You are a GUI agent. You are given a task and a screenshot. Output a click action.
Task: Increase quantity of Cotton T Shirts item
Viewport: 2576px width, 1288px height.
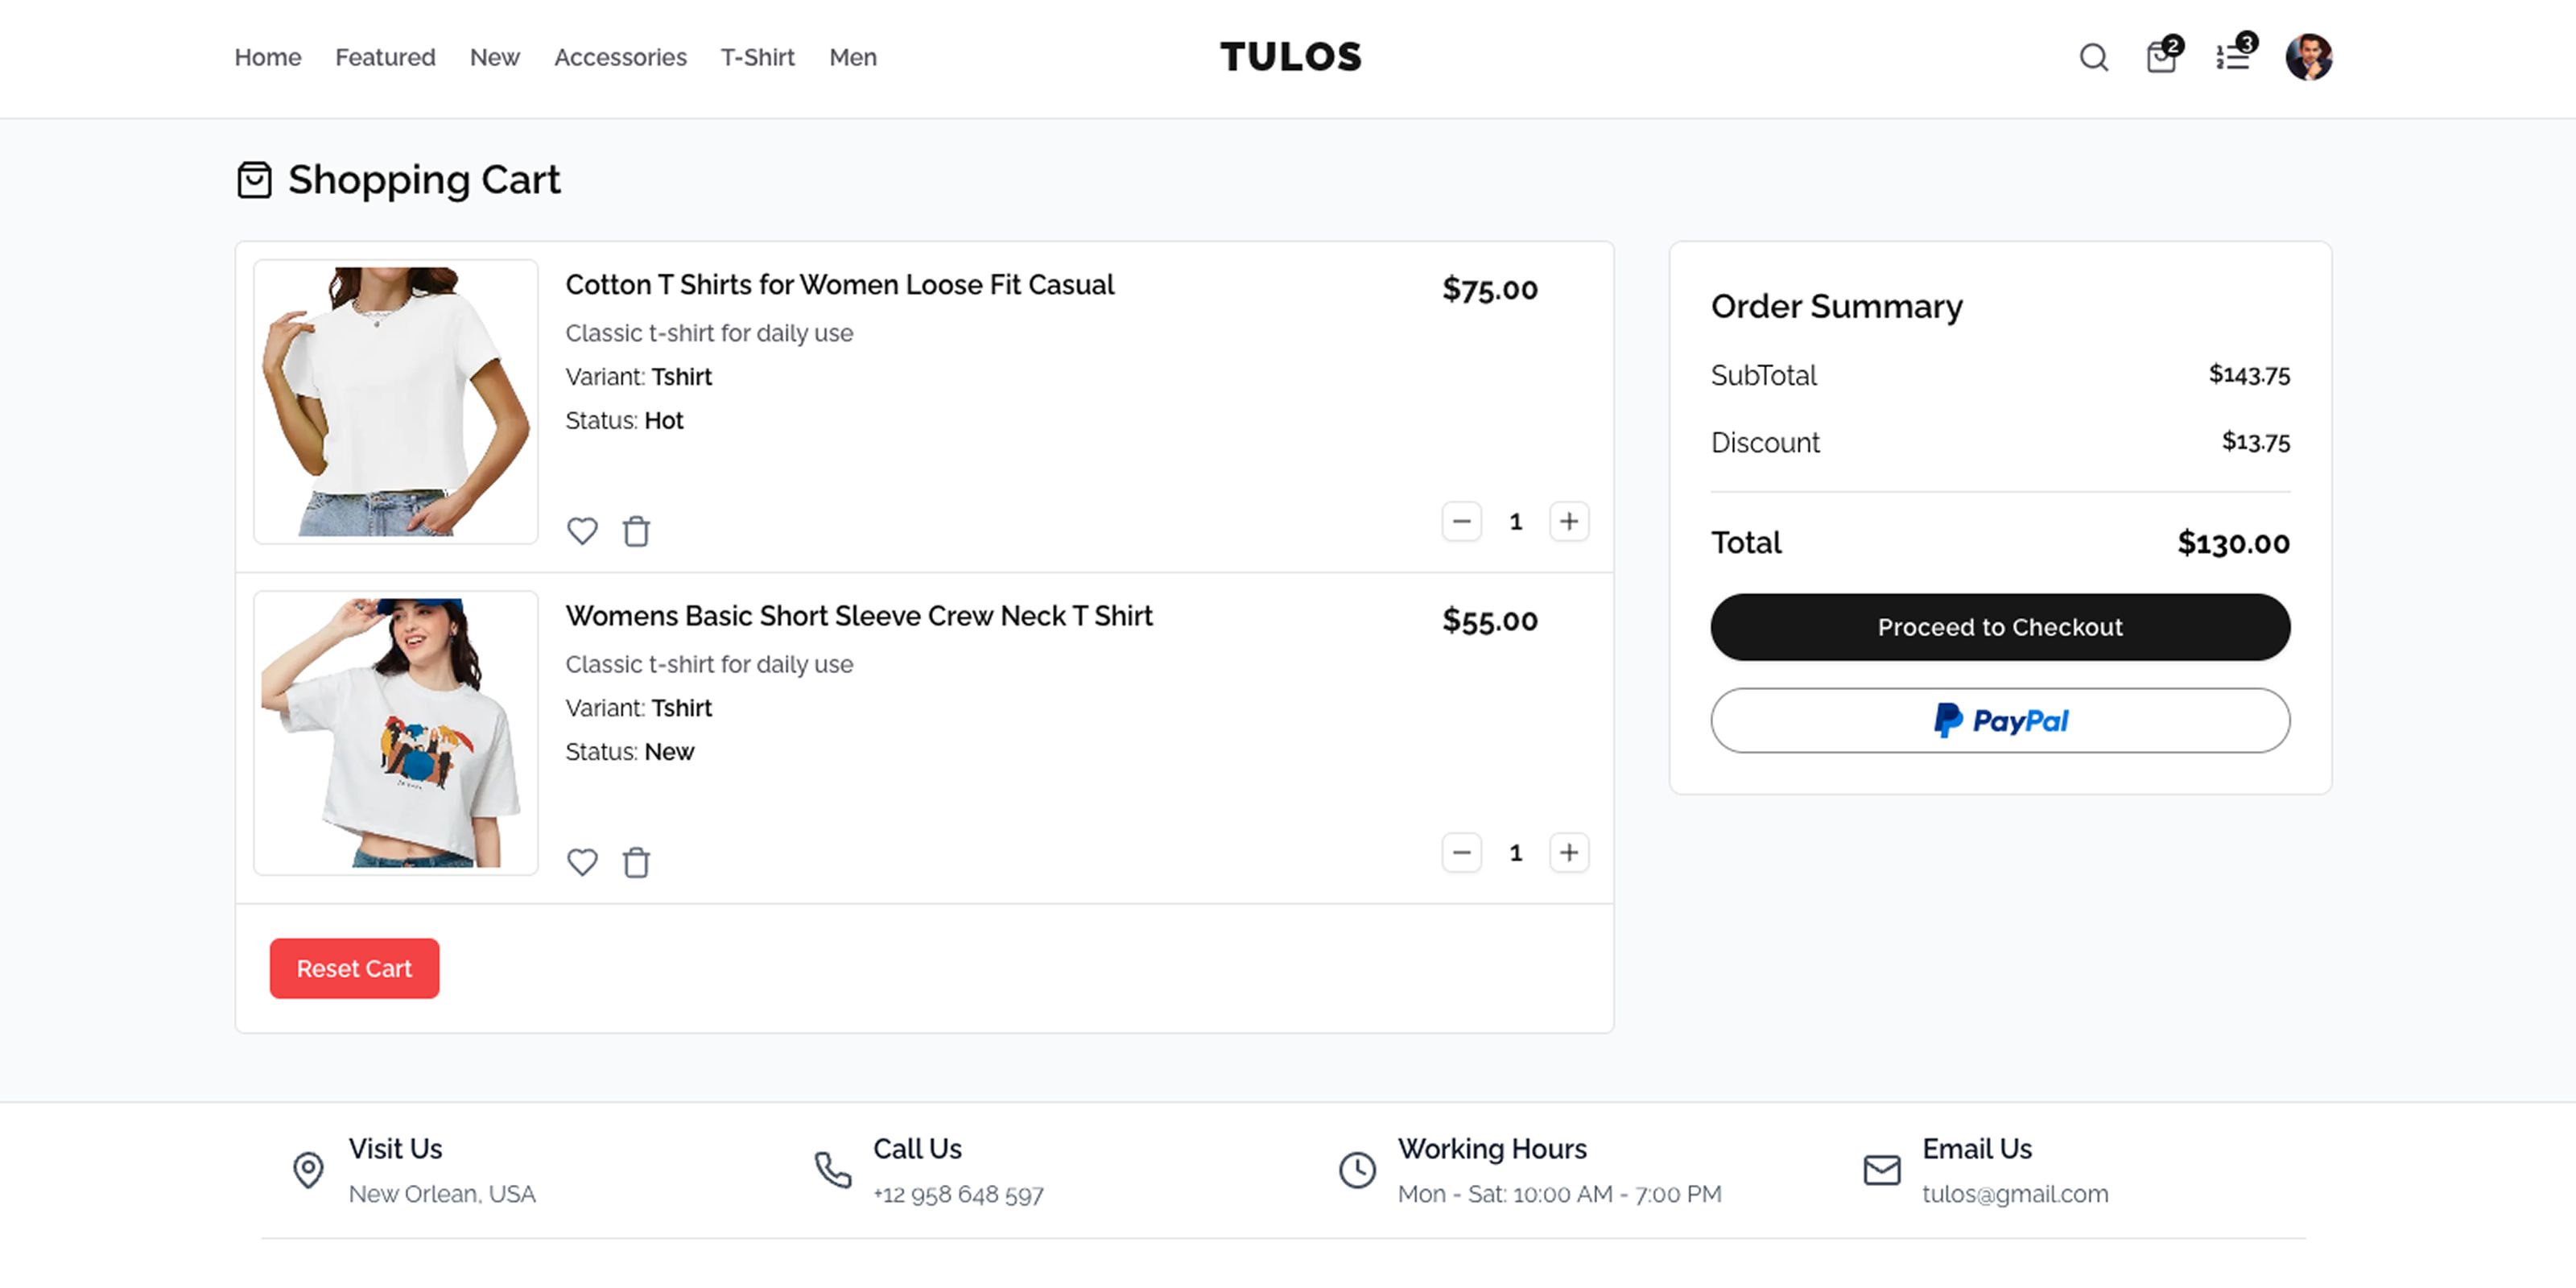click(1568, 521)
